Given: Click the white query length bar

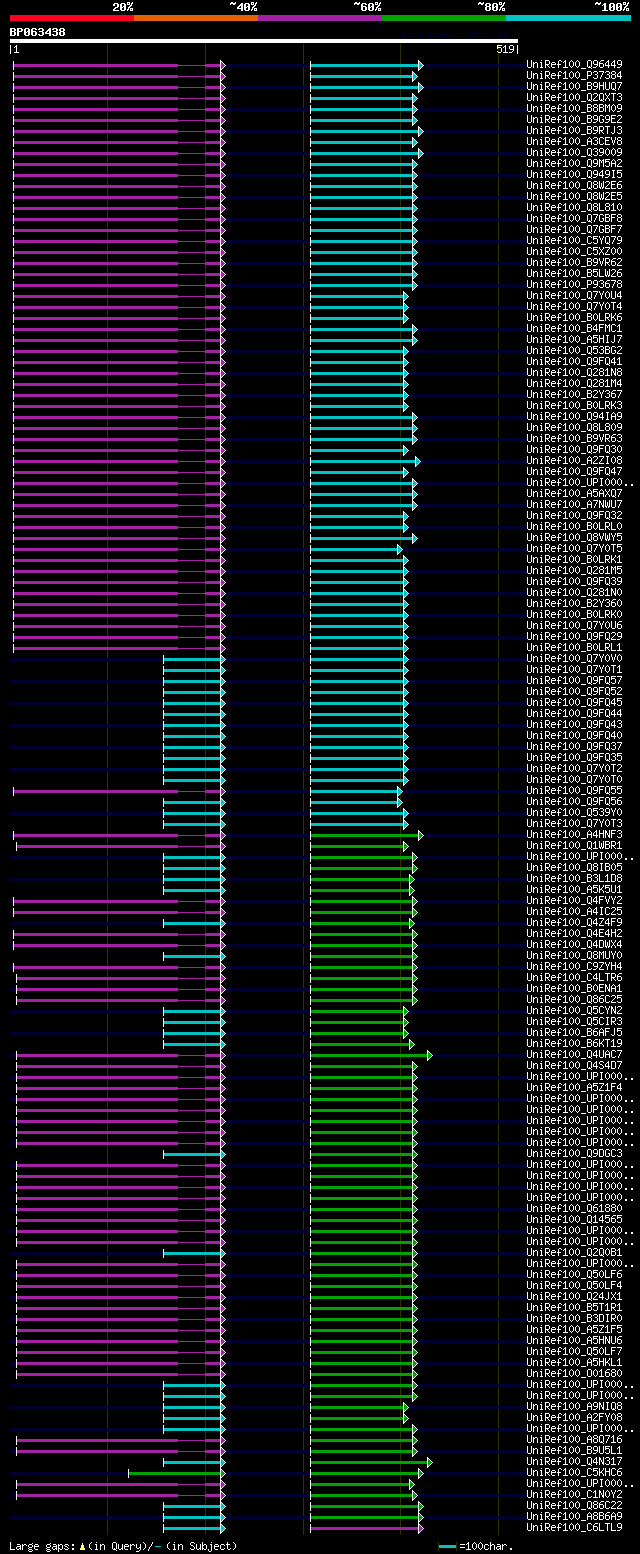Looking at the screenshot, I should (x=264, y=41).
